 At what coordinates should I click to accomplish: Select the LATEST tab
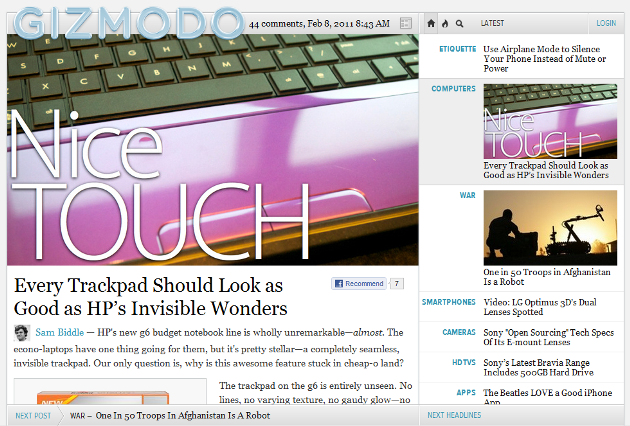point(492,23)
